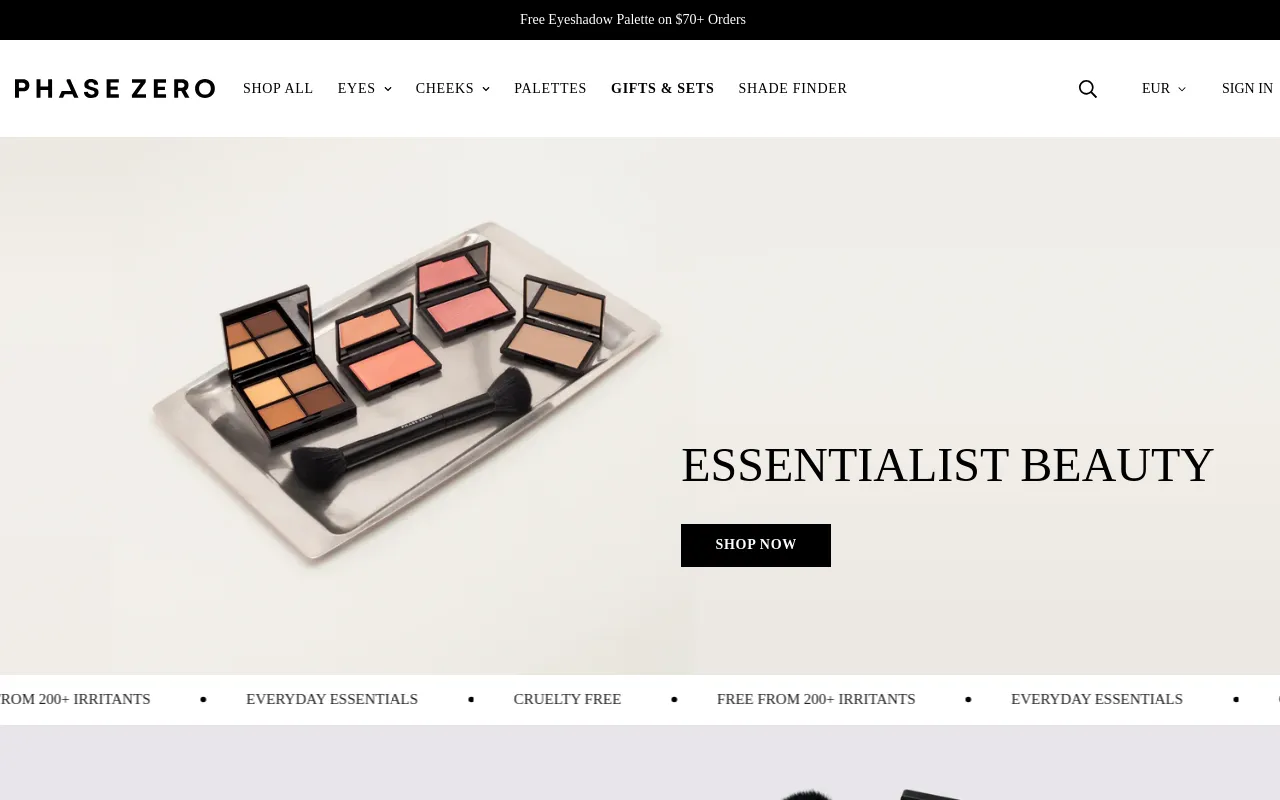This screenshot has height=800, width=1280.
Task: Go to Palettes in navigation
Action: click(550, 89)
